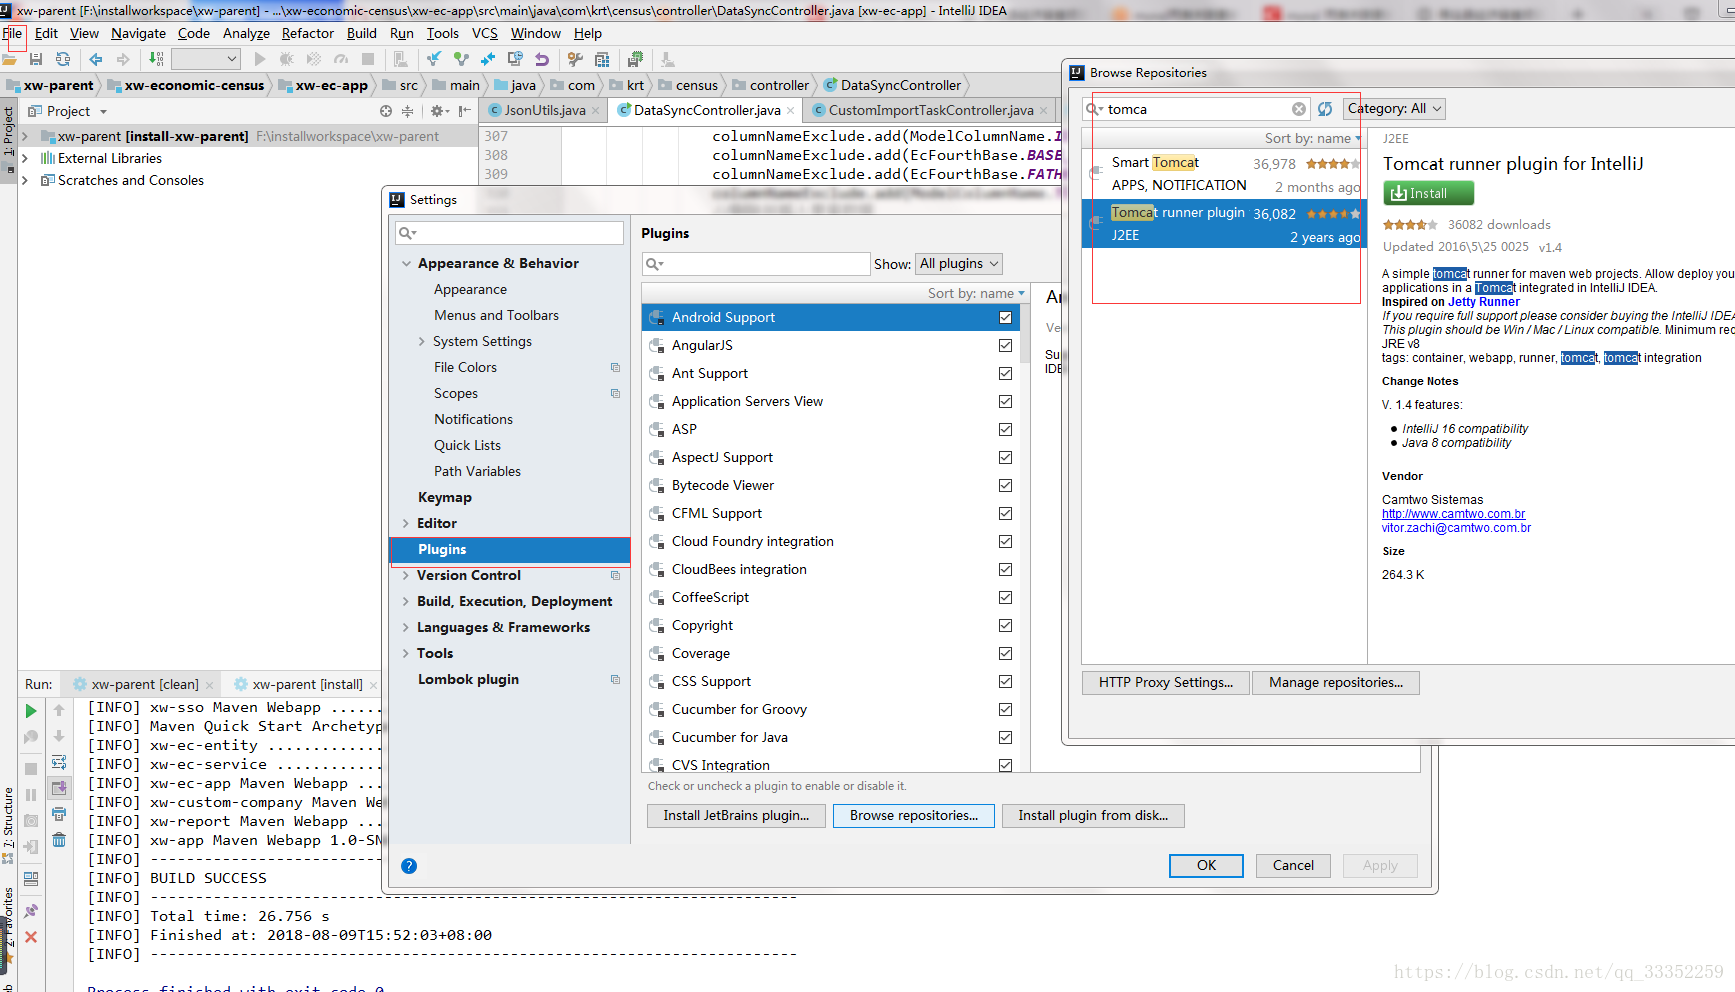Click the Clear All trash icon in Run panel

[59, 840]
